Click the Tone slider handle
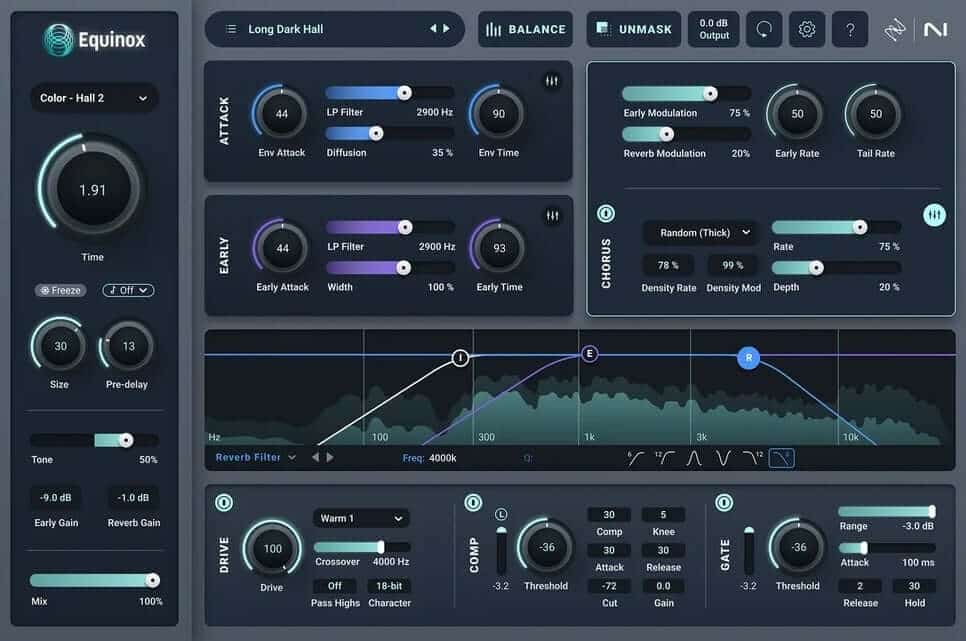Image resolution: width=966 pixels, height=641 pixels. [x=126, y=440]
